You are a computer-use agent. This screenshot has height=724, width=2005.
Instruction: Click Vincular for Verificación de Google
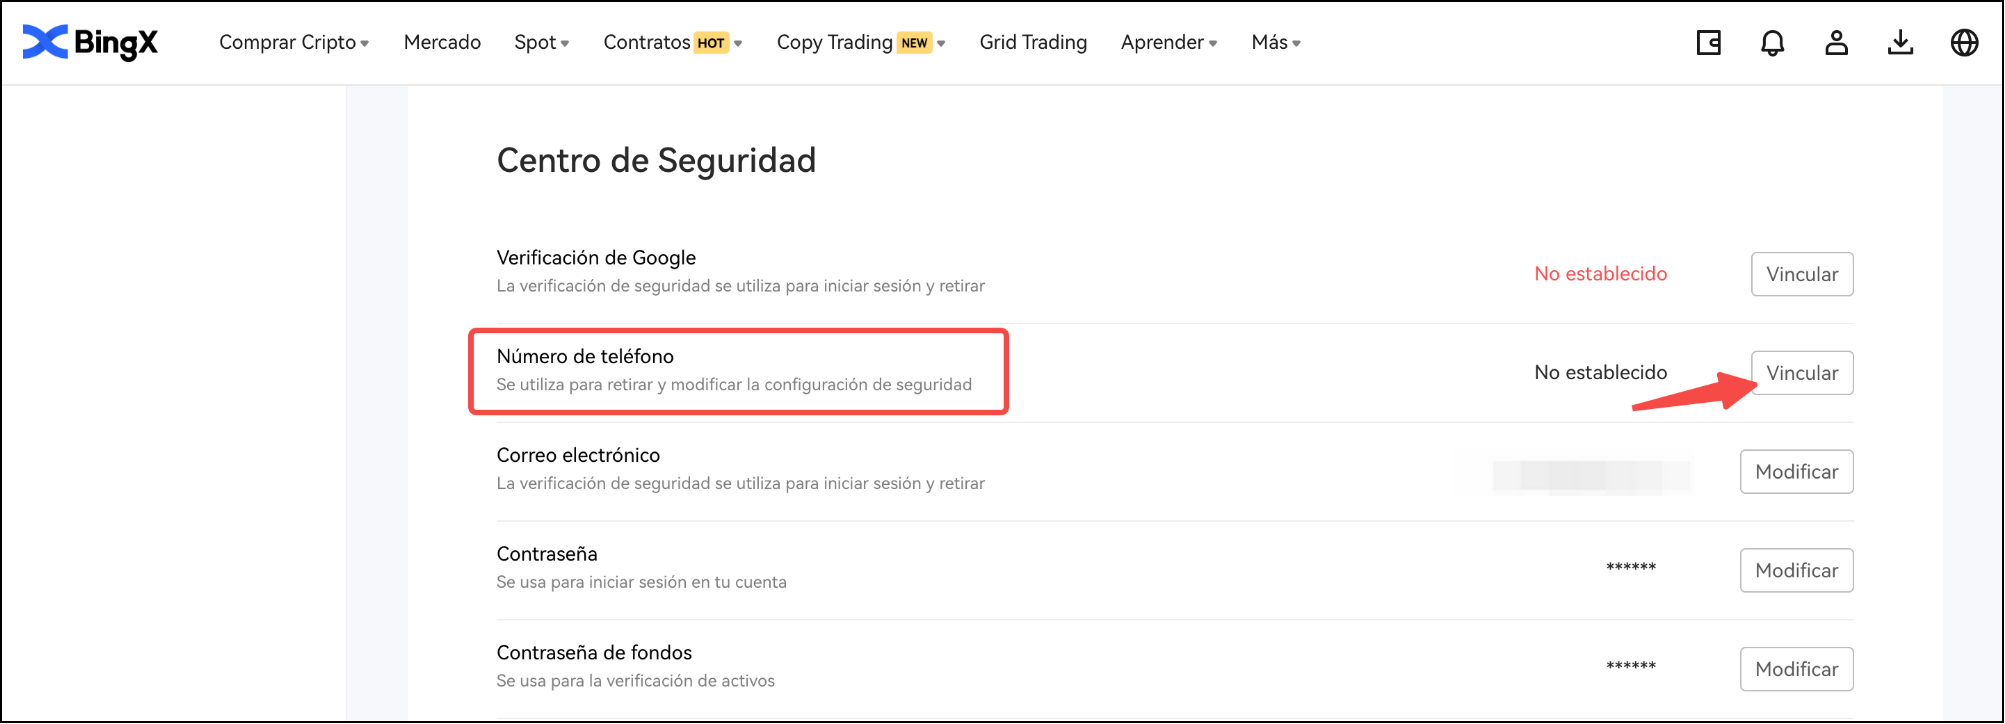pos(1801,274)
